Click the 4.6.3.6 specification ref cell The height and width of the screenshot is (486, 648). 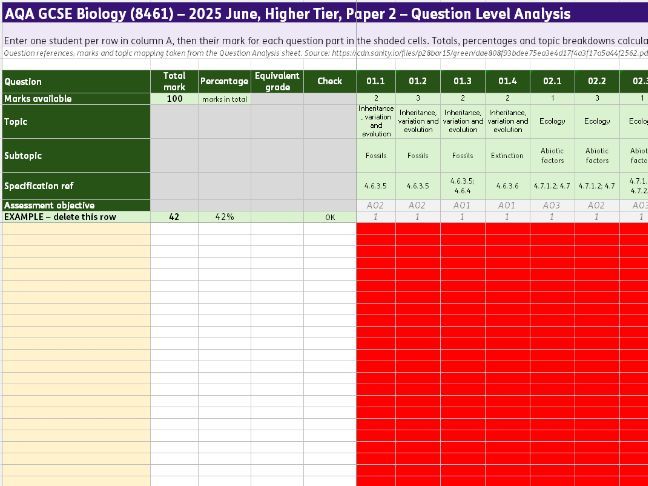(x=507, y=186)
